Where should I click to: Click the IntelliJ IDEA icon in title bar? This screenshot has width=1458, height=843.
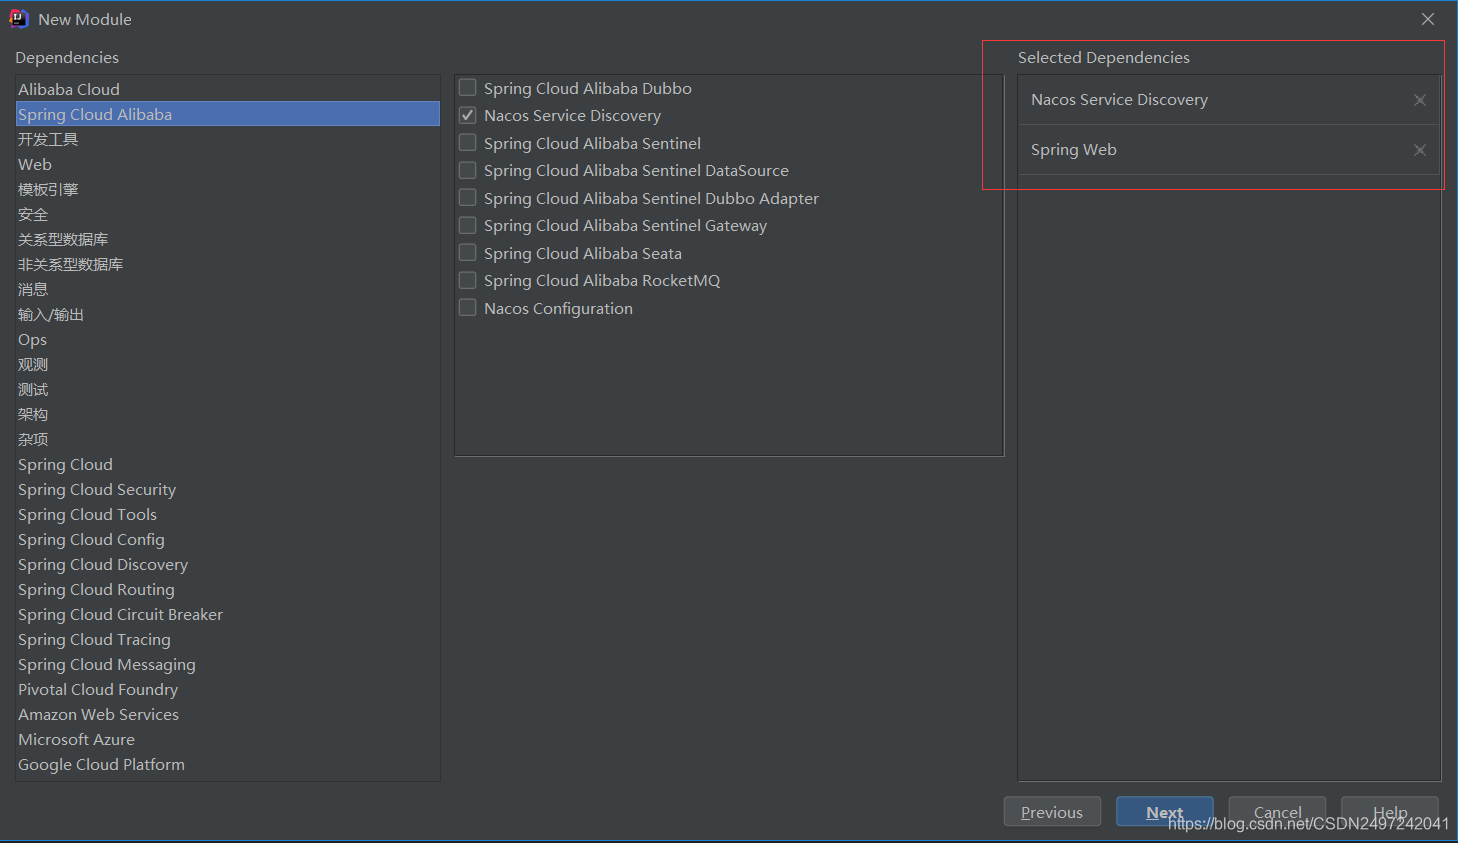coord(19,19)
